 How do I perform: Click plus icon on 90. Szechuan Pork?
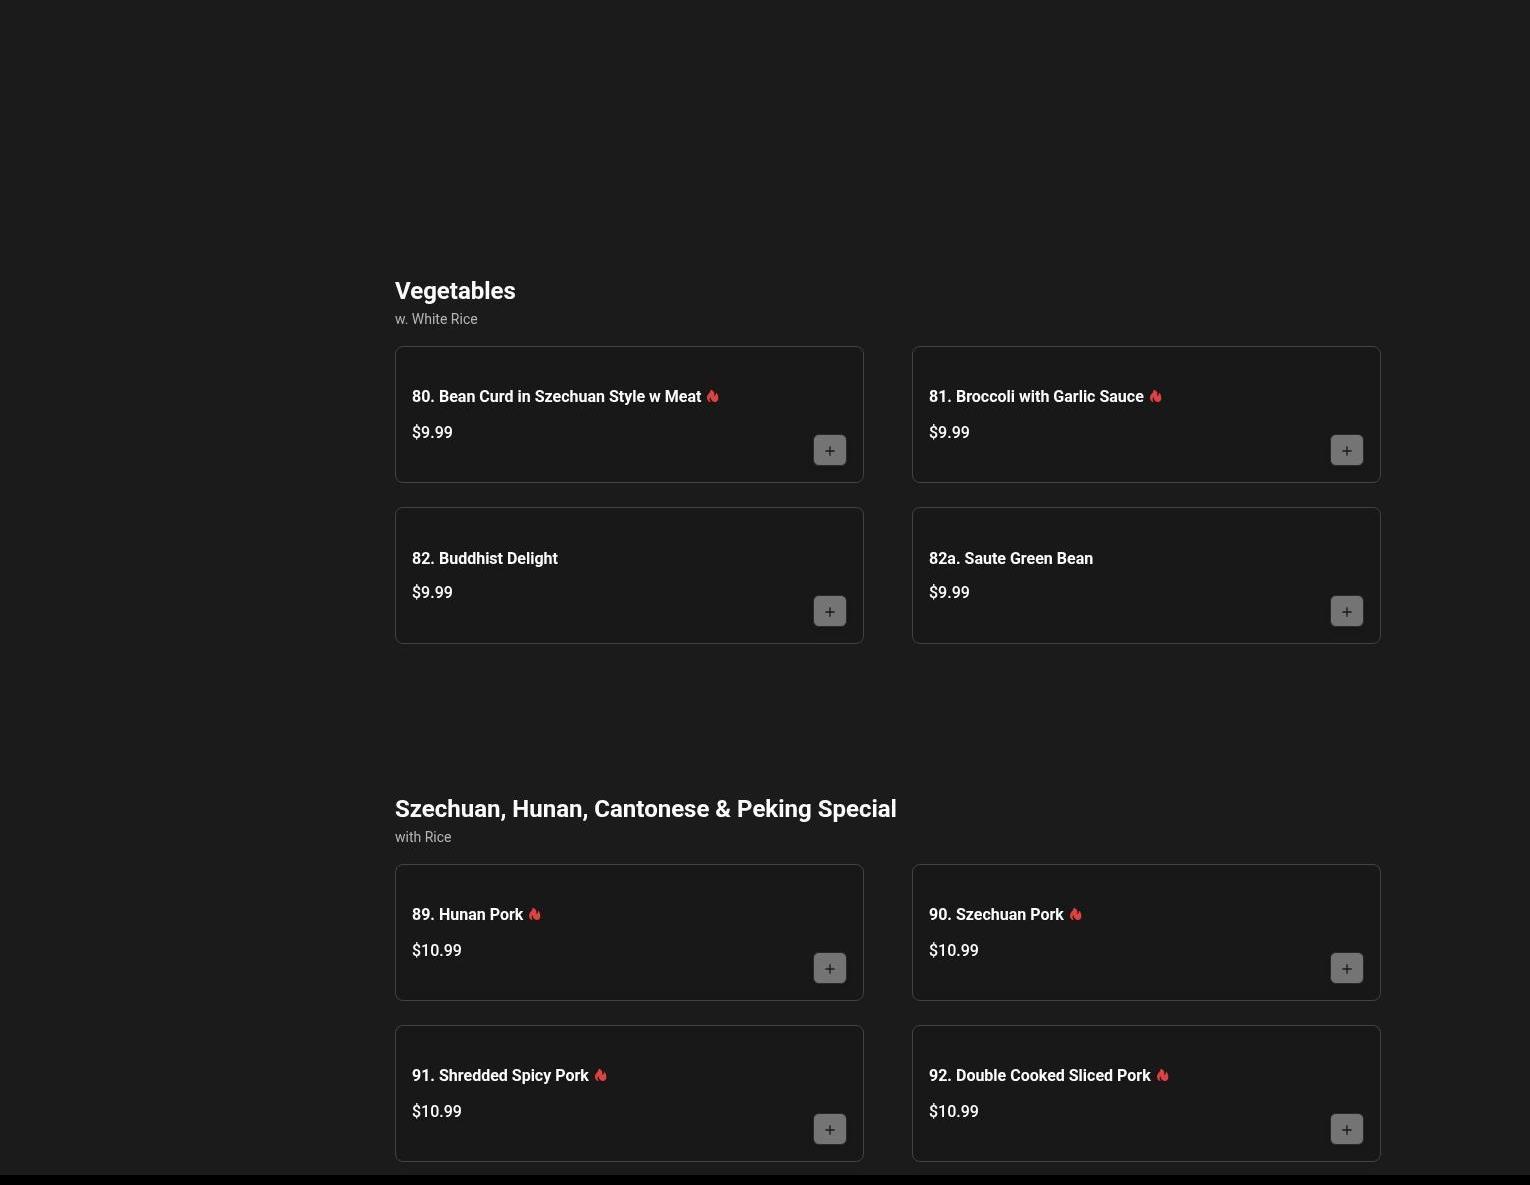(x=1347, y=968)
